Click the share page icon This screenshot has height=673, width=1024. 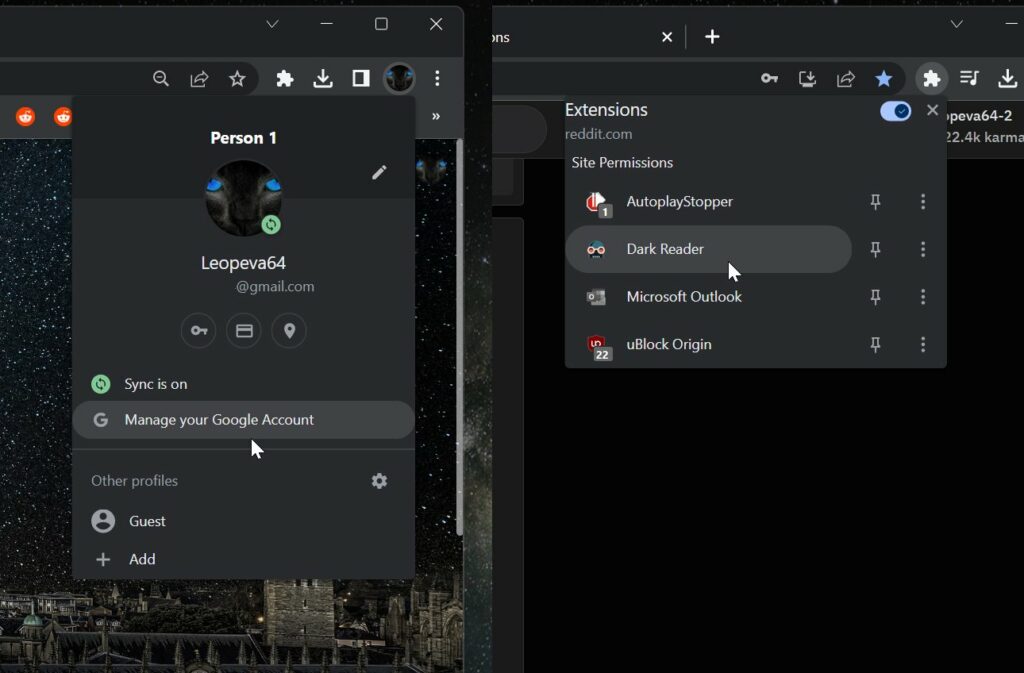(199, 78)
